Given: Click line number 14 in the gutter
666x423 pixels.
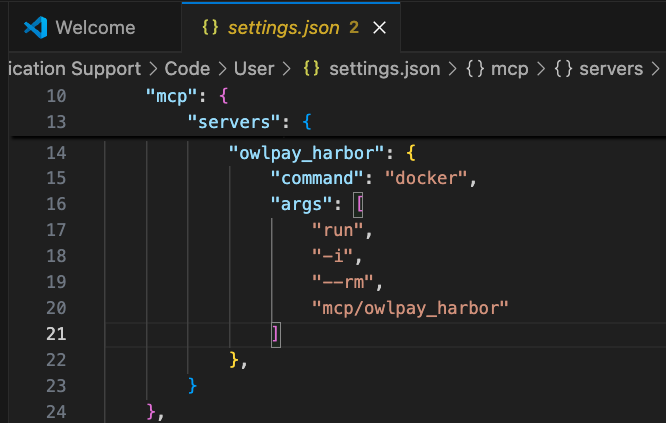Looking at the screenshot, I should click(56, 153).
